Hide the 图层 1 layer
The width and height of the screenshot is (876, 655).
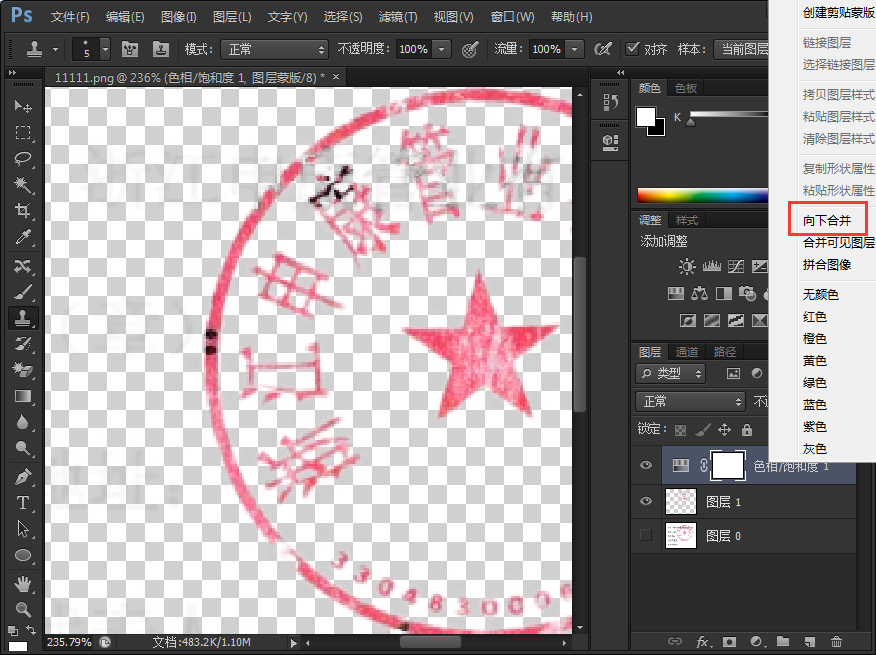[646, 501]
